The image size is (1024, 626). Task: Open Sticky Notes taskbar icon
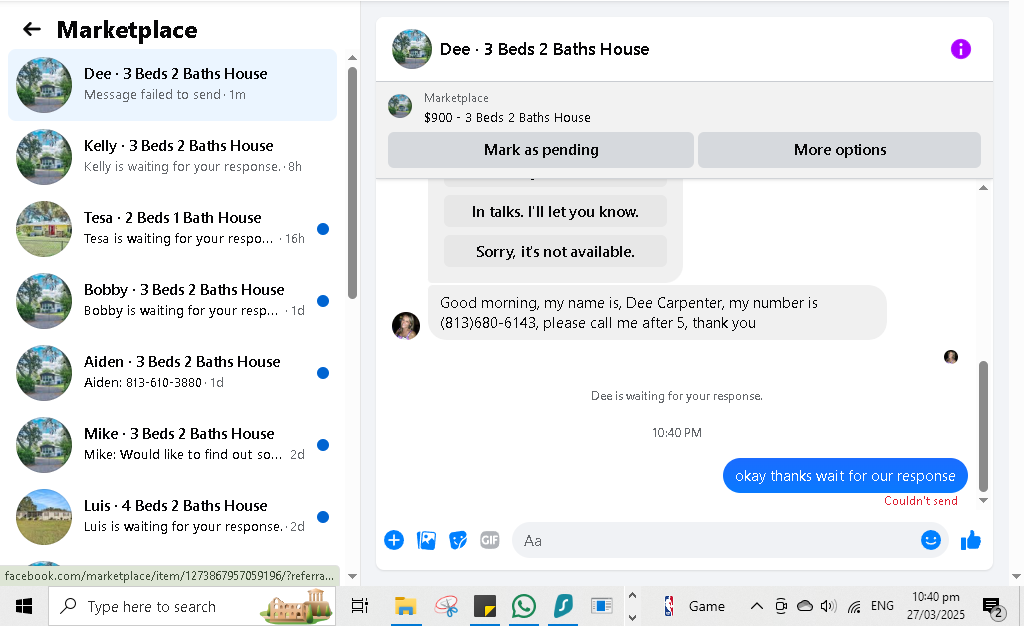coord(485,606)
